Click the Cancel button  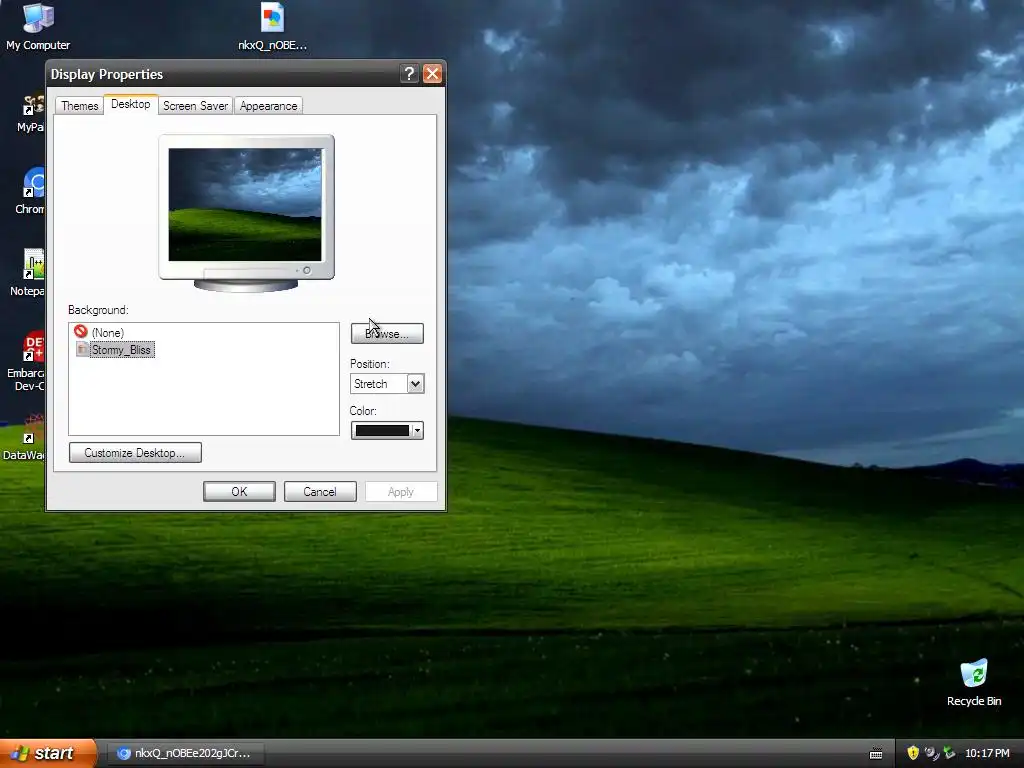coord(320,492)
